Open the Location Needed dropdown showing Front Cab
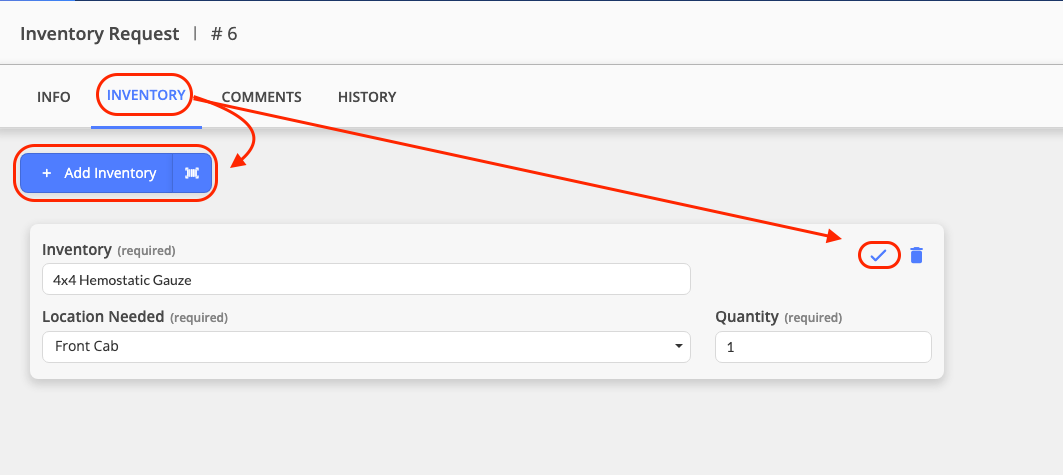Viewport: 1063px width, 475px height. [366, 346]
